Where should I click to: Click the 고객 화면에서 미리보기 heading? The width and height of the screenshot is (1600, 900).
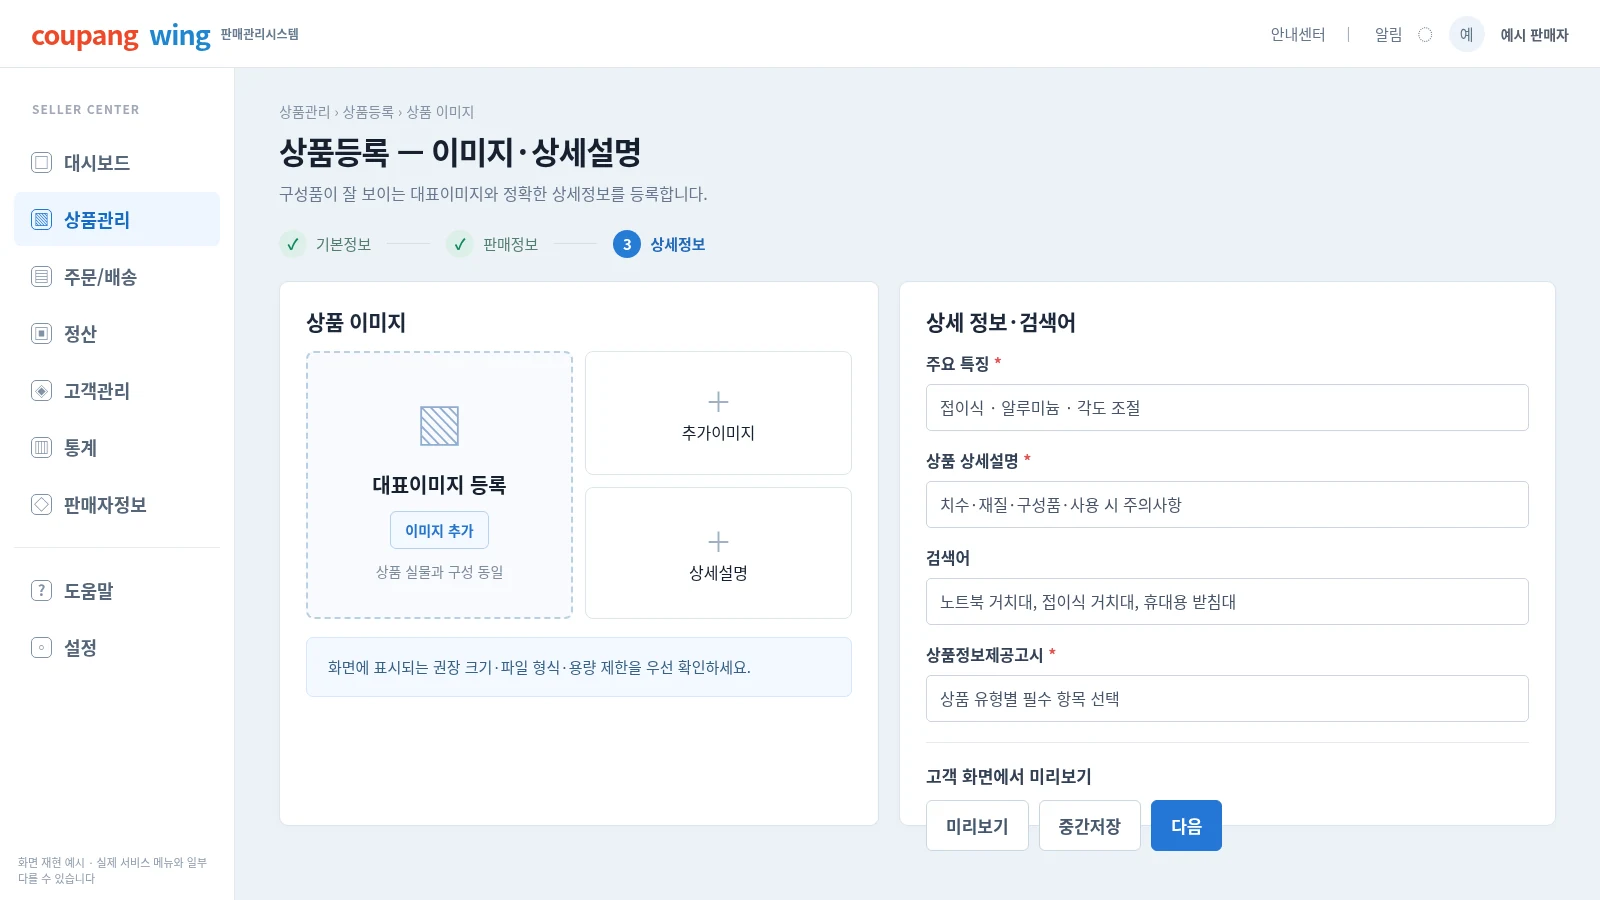click(x=1008, y=776)
